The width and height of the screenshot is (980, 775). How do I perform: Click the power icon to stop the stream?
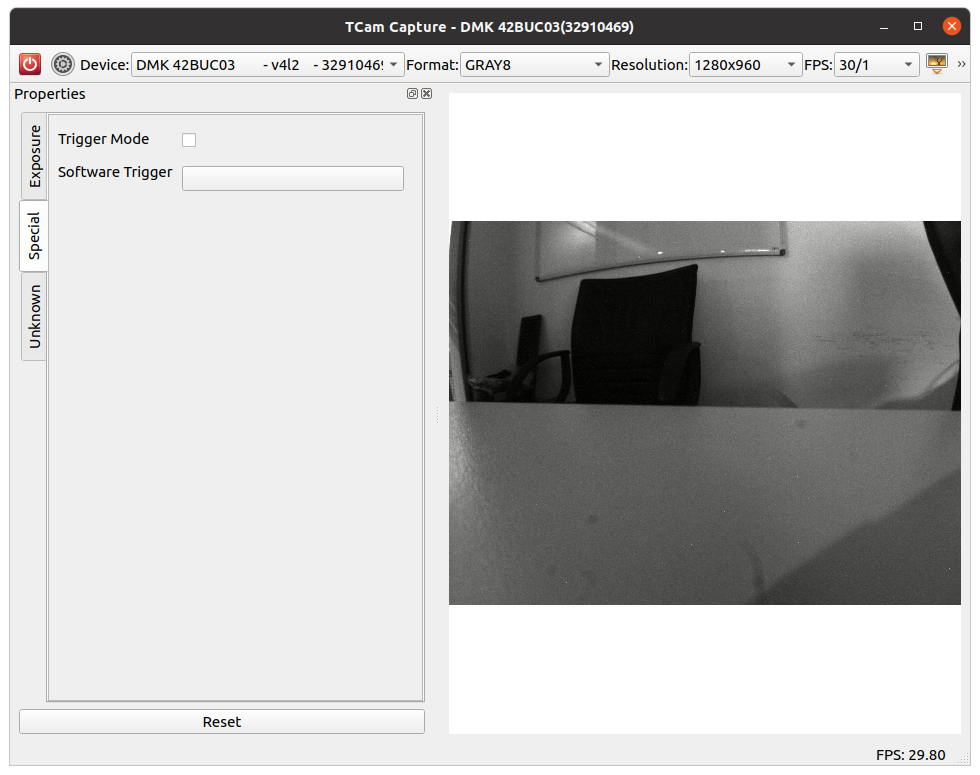click(x=29, y=63)
